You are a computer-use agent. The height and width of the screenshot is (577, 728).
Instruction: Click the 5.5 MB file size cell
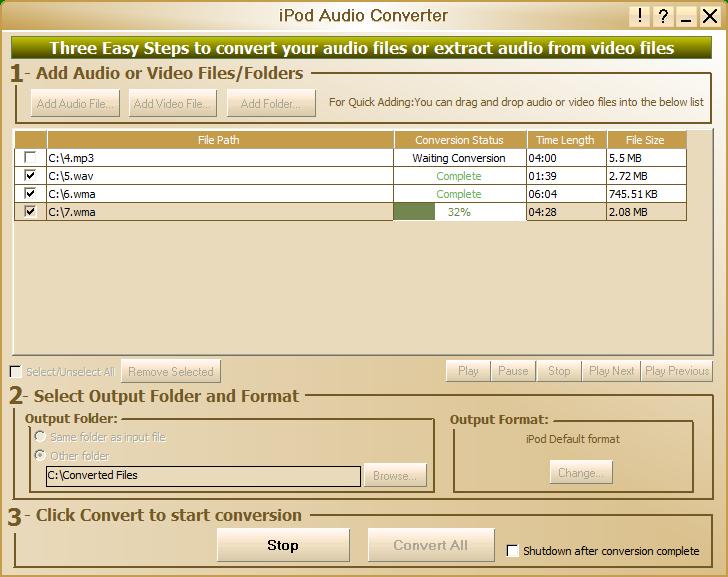tap(646, 158)
